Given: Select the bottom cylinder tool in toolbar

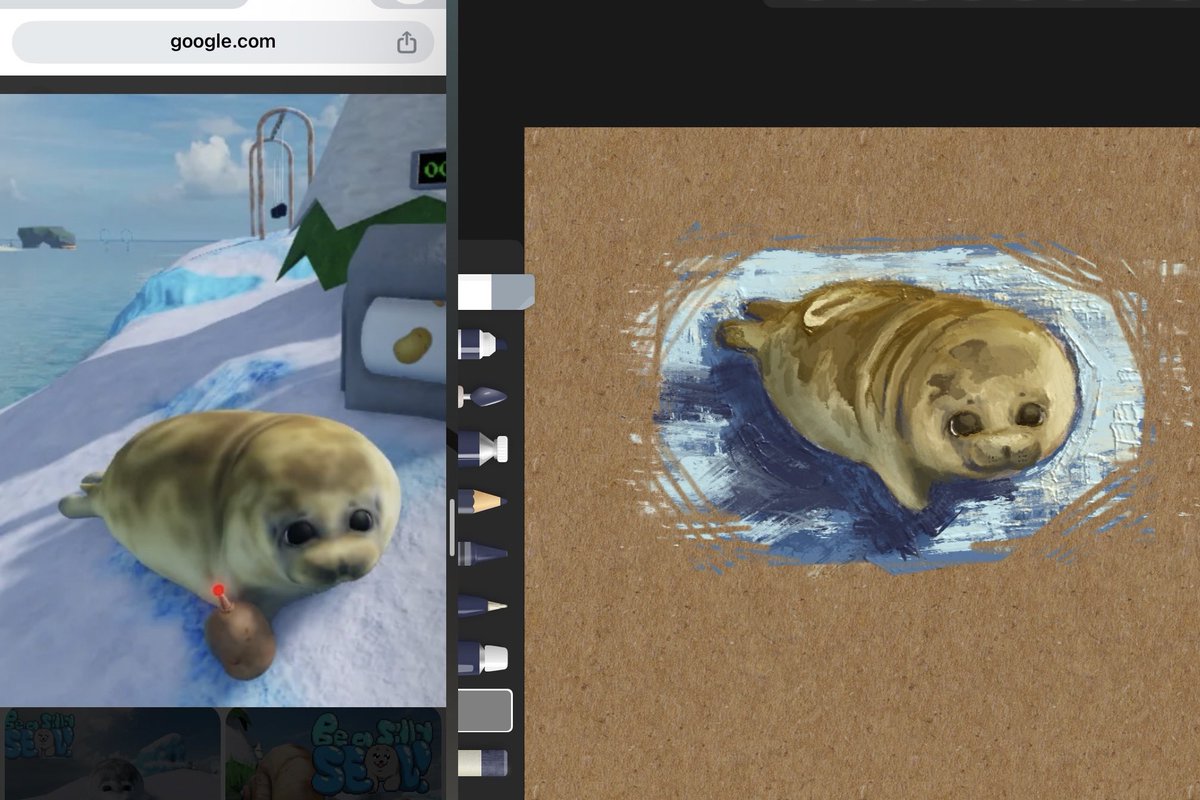Looking at the screenshot, I should (483, 763).
